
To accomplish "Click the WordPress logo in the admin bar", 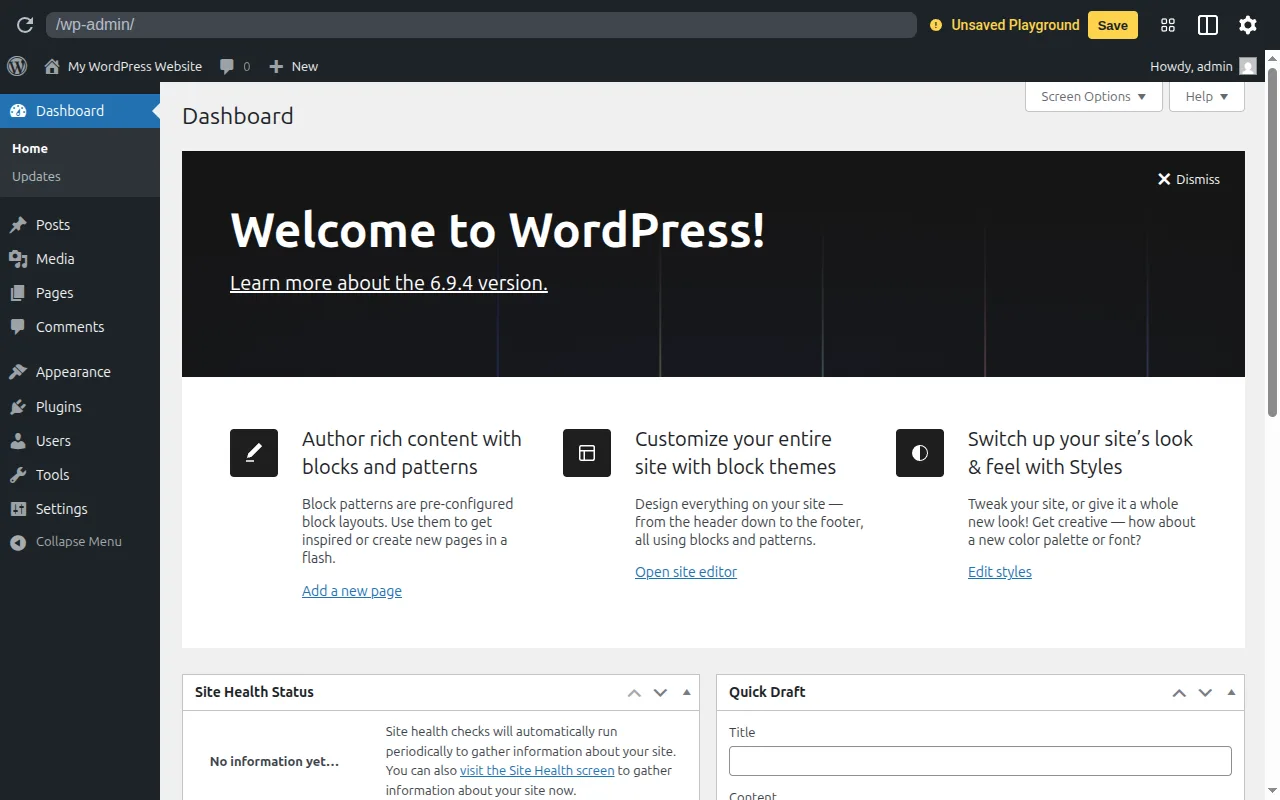I will 16,66.
